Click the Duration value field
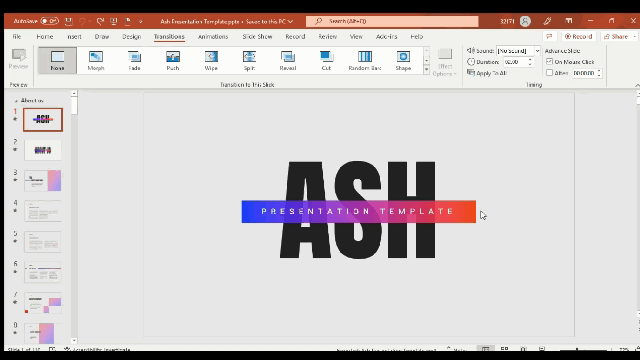Screen dimensions: 640x360 click(515, 62)
